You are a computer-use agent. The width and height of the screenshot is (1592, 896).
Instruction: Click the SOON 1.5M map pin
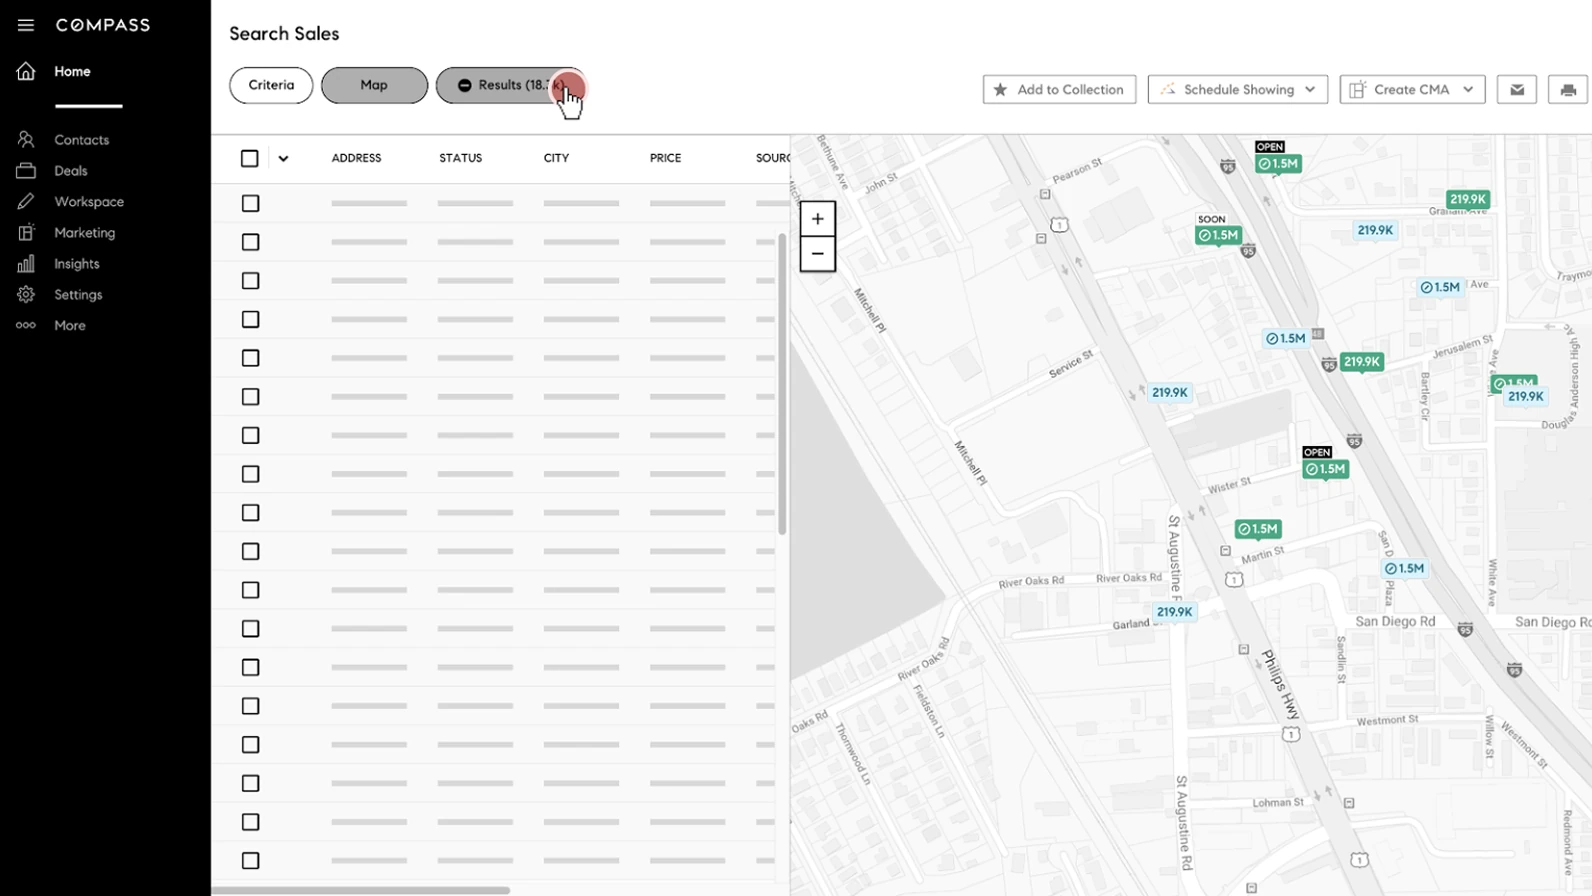click(x=1219, y=235)
